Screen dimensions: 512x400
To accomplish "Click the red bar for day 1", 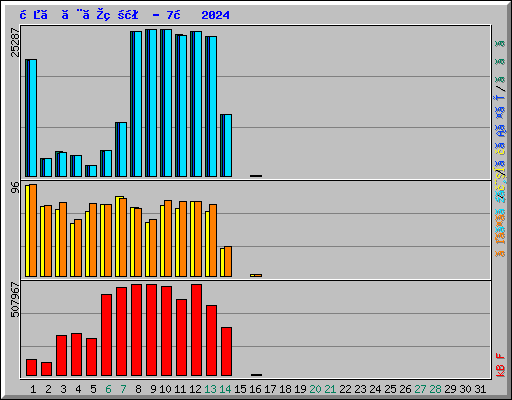I will (31, 368).
